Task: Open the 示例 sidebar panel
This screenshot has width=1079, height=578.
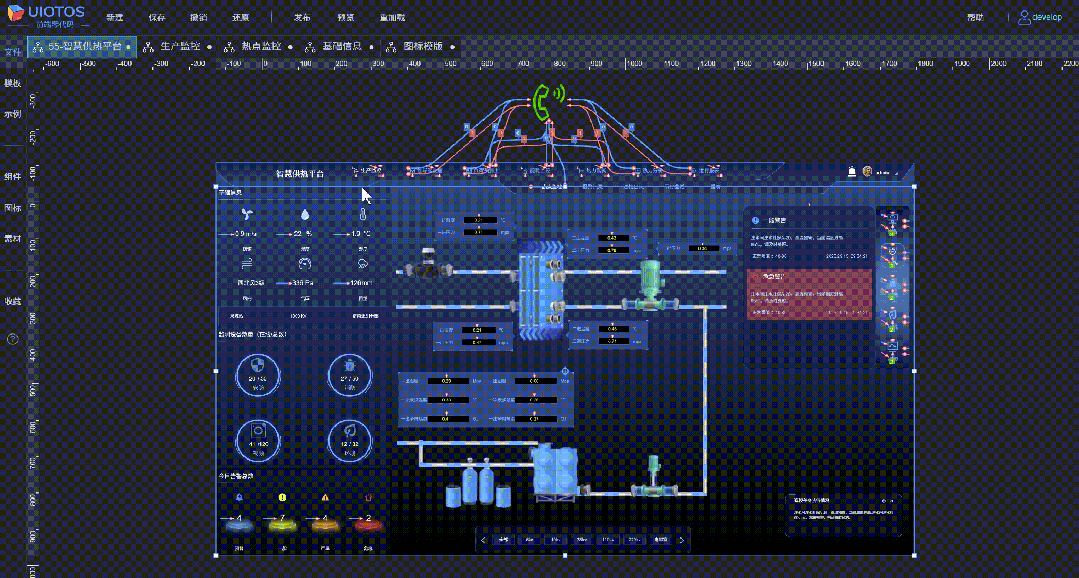Action: (x=12, y=114)
